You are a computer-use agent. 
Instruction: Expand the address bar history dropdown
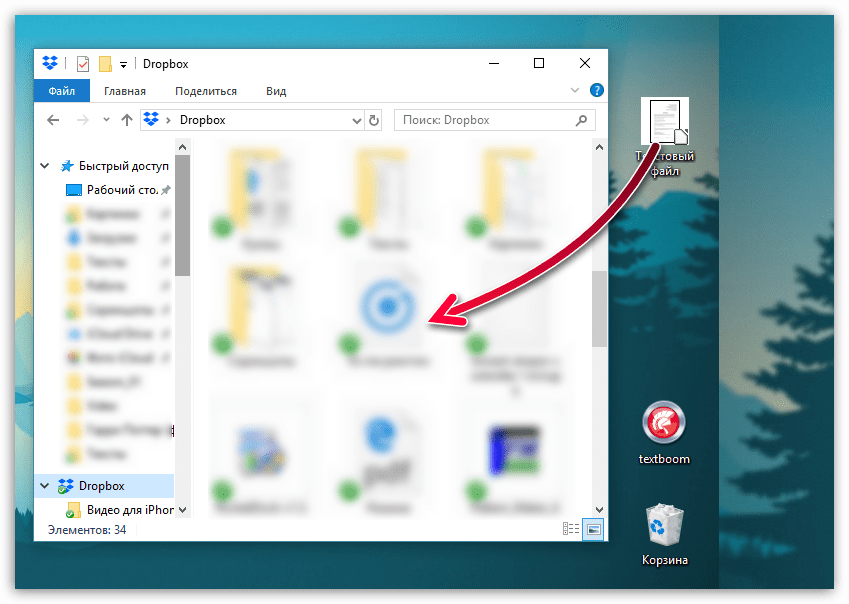[357, 120]
